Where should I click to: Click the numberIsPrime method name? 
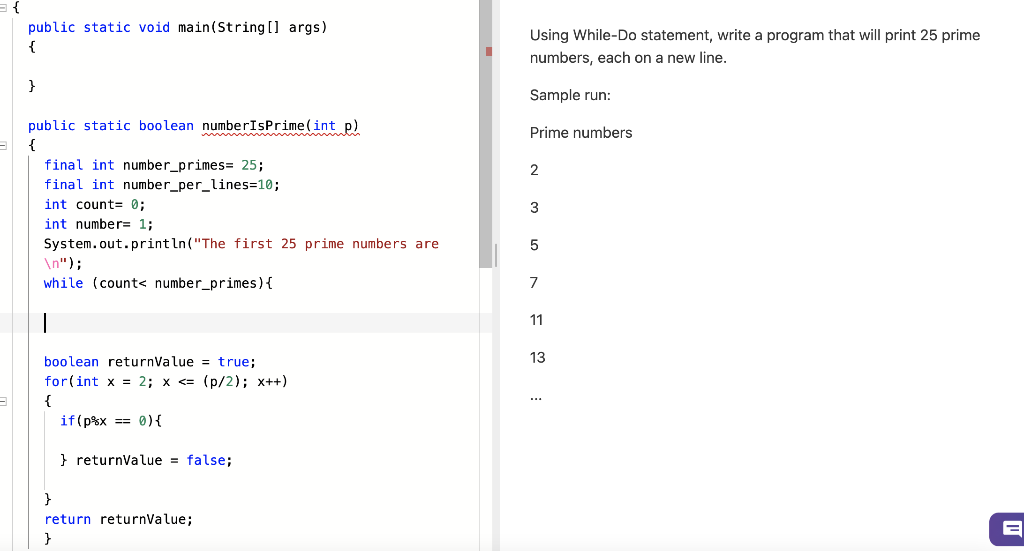253,125
